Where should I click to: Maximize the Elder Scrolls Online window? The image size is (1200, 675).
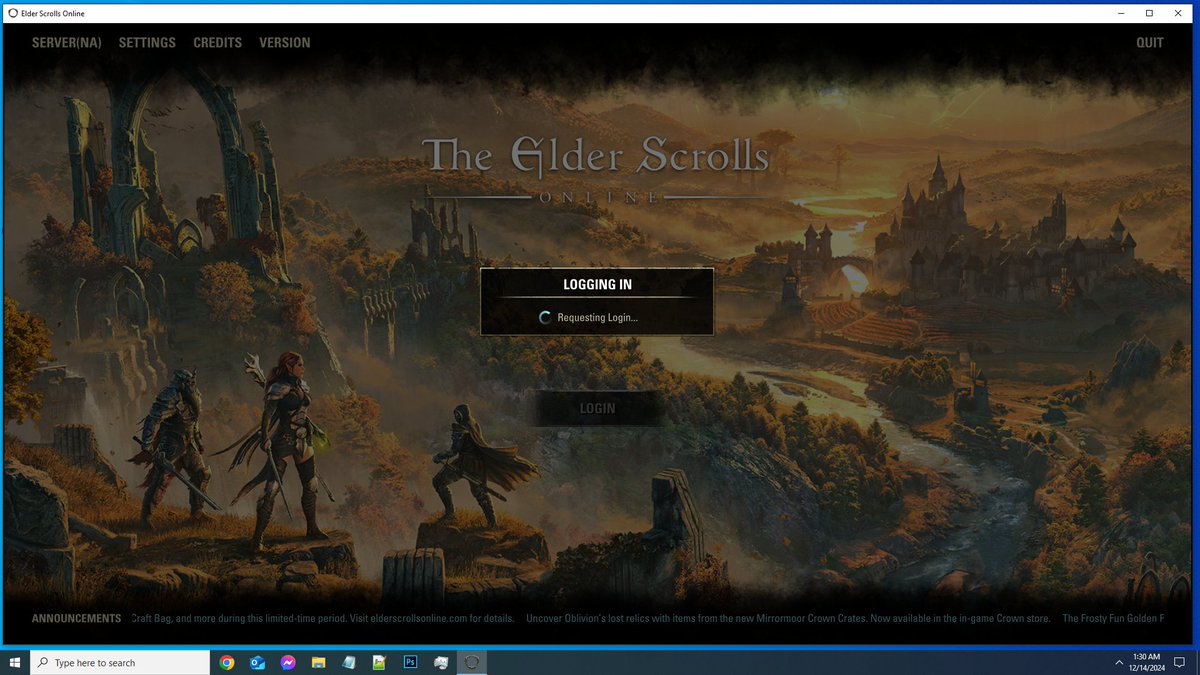(x=1149, y=13)
